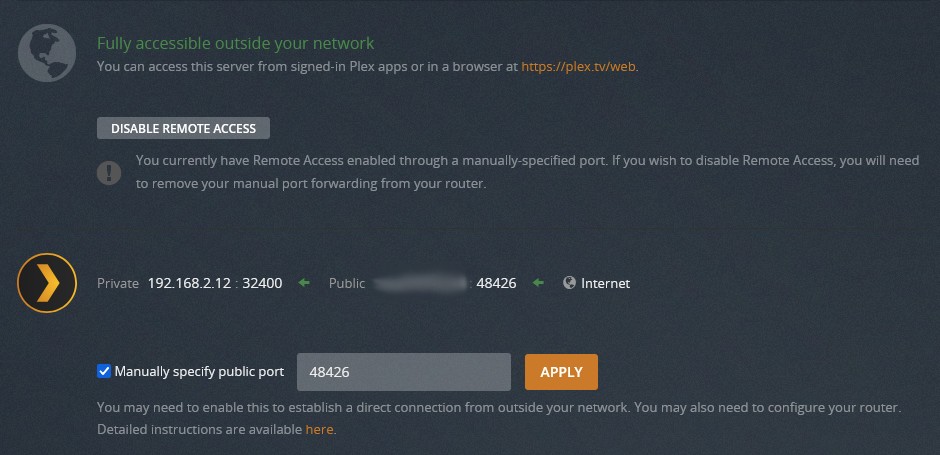Click the small Internet globe icon

(x=570, y=283)
